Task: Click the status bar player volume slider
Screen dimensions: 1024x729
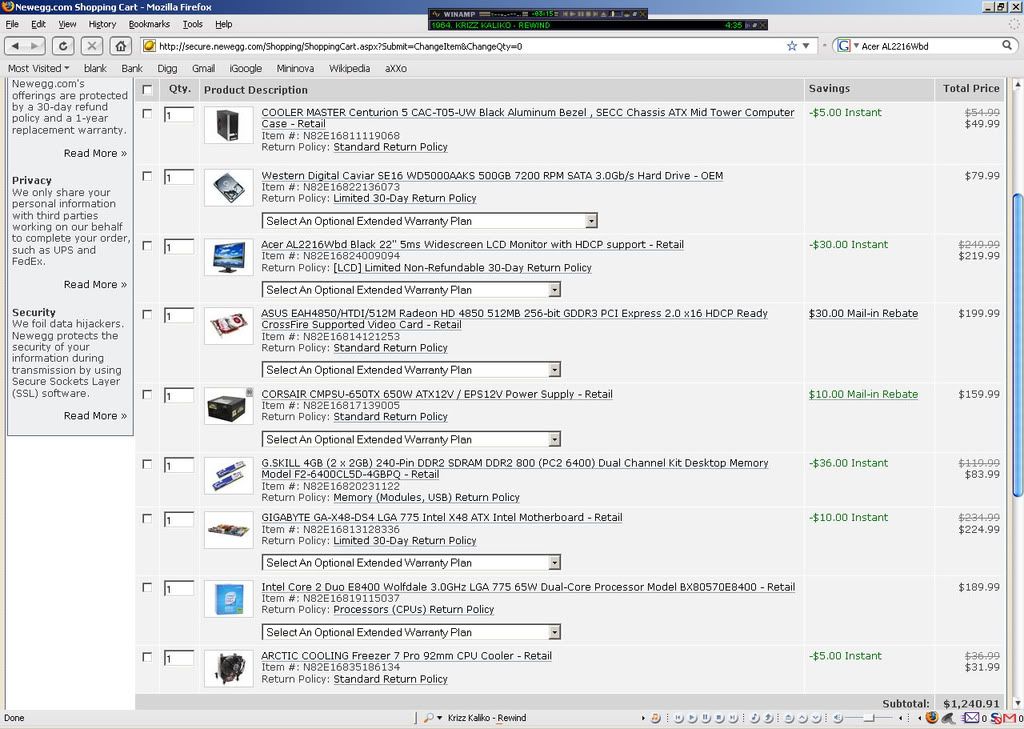Action: coord(871,719)
